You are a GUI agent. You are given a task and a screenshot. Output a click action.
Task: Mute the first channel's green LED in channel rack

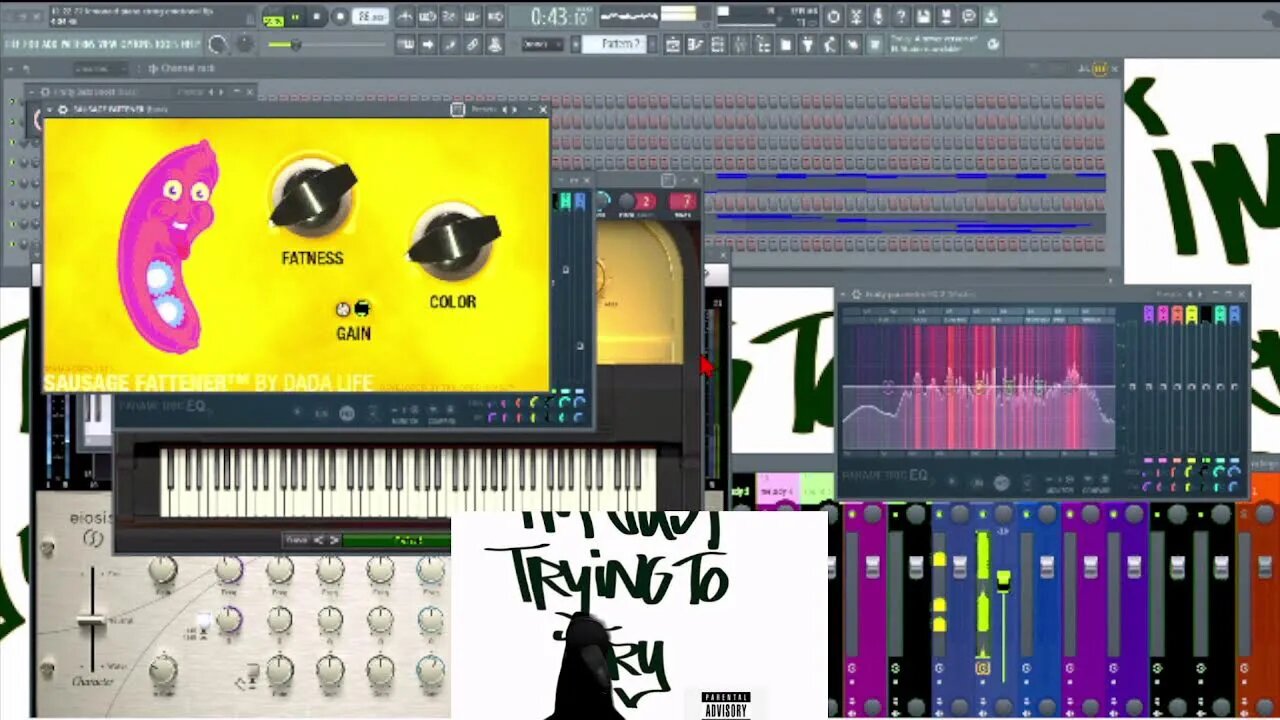click(x=12, y=101)
